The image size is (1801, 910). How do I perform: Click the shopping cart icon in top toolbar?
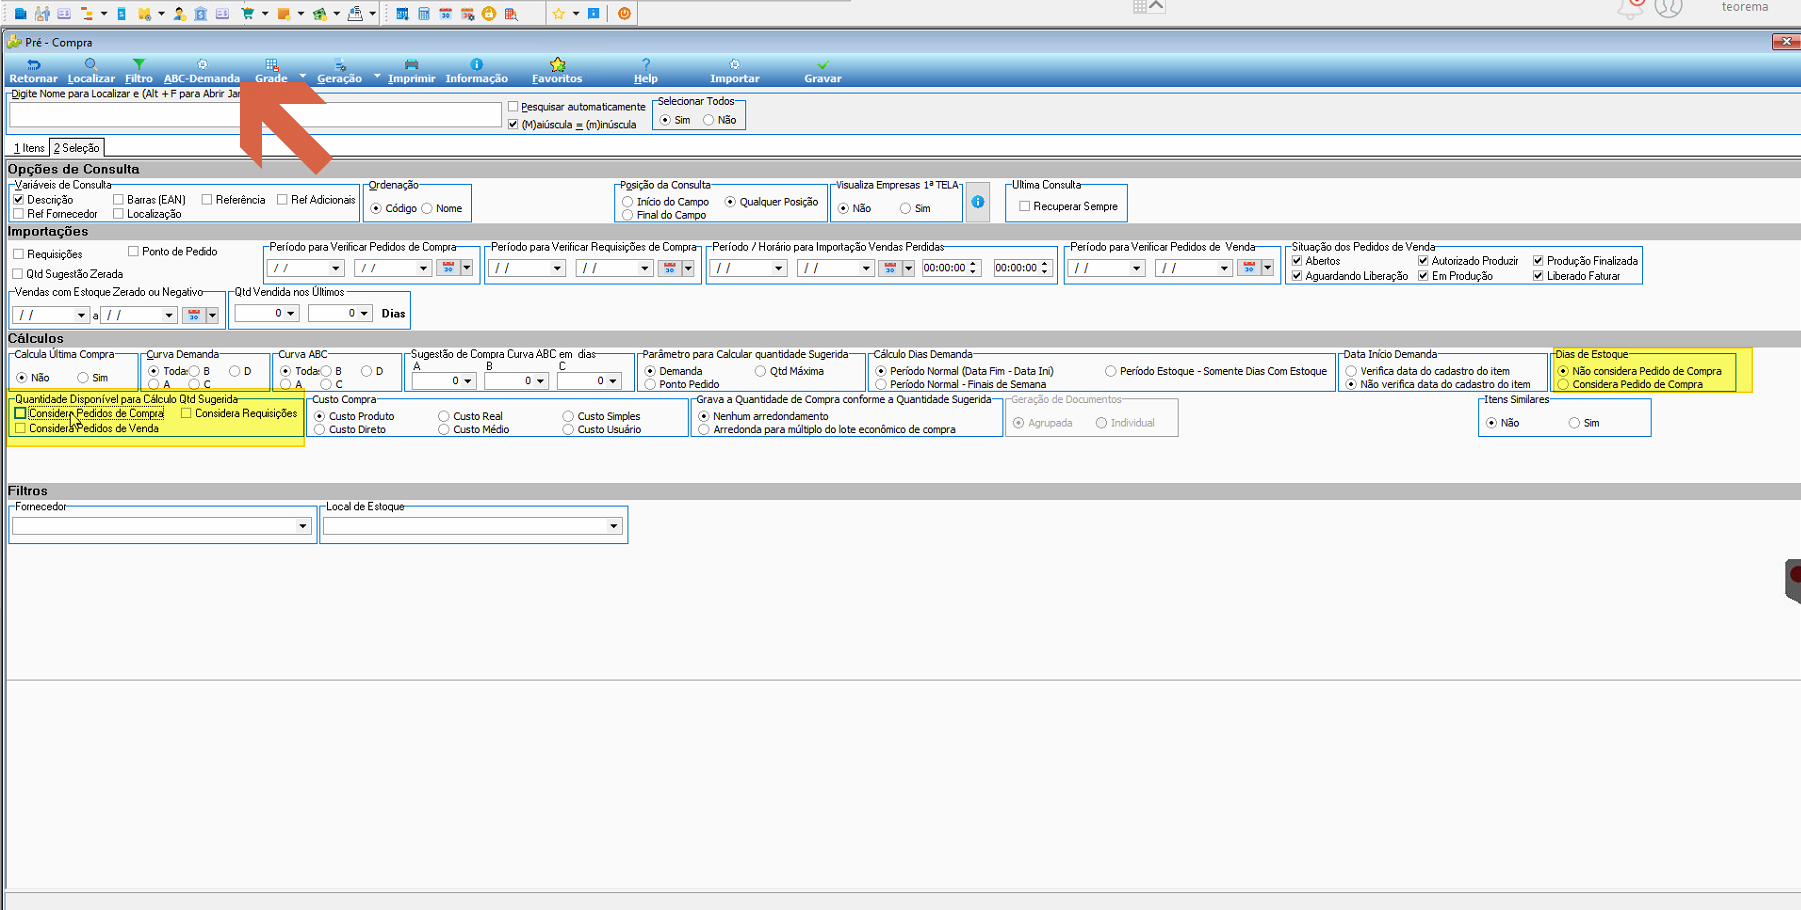coord(247,13)
